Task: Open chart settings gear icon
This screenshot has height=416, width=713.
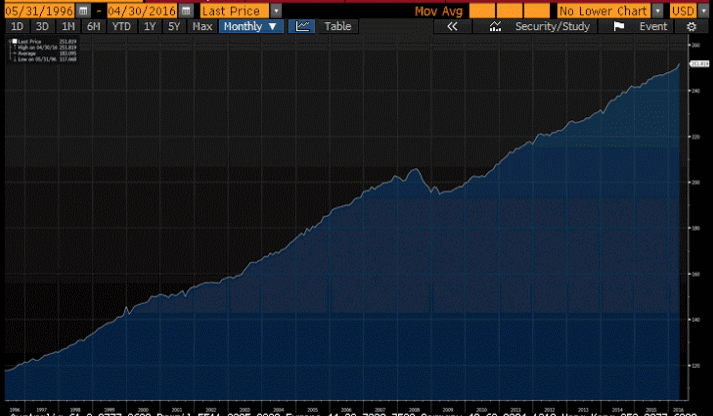Action: coord(691,26)
